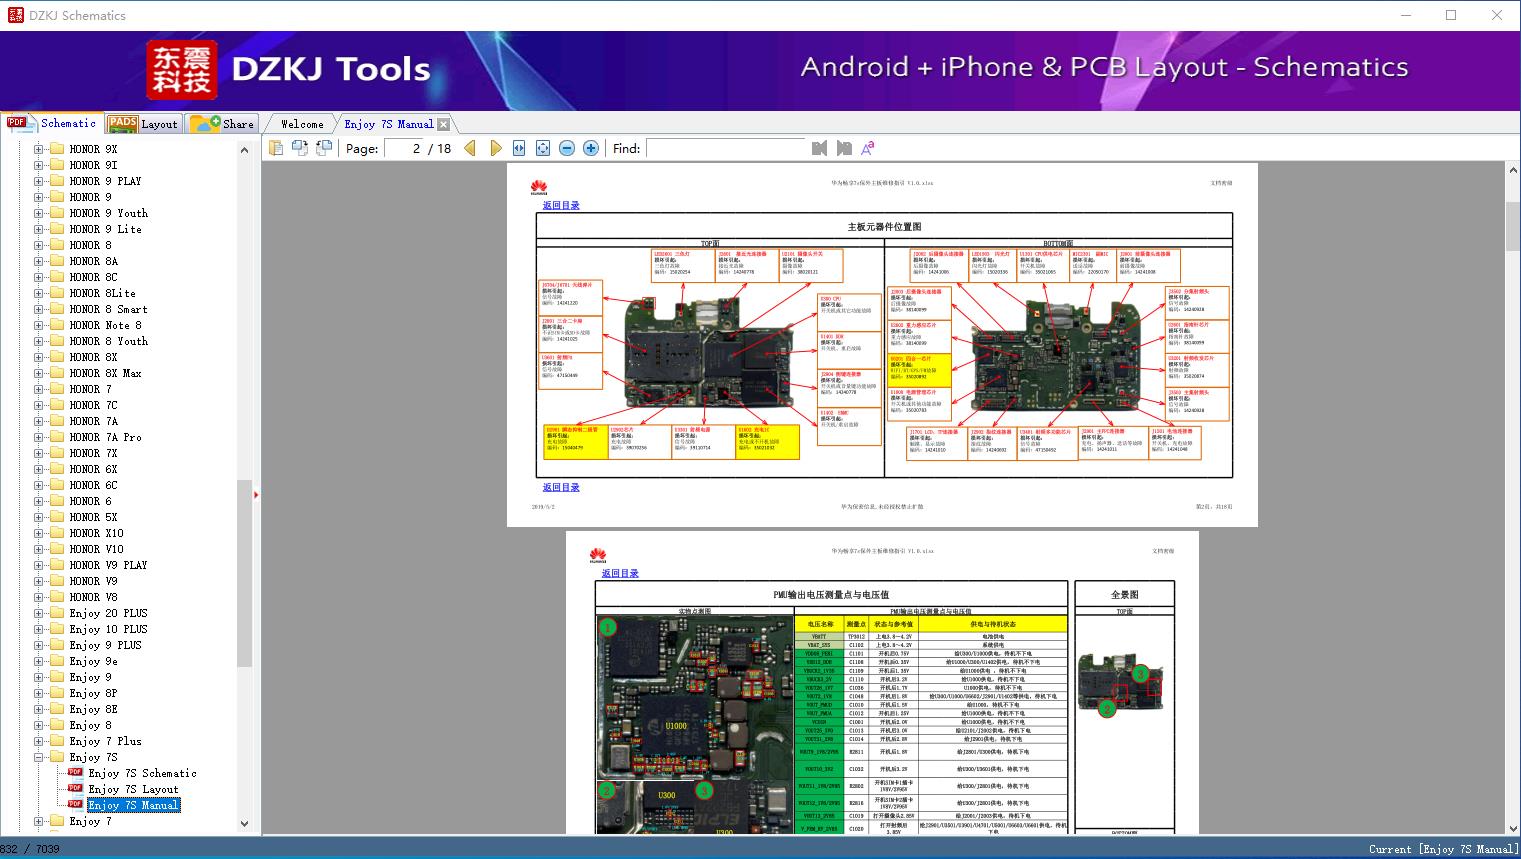Click the tree panel scroll up arrow
The height and width of the screenshot is (859, 1521).
[244, 150]
